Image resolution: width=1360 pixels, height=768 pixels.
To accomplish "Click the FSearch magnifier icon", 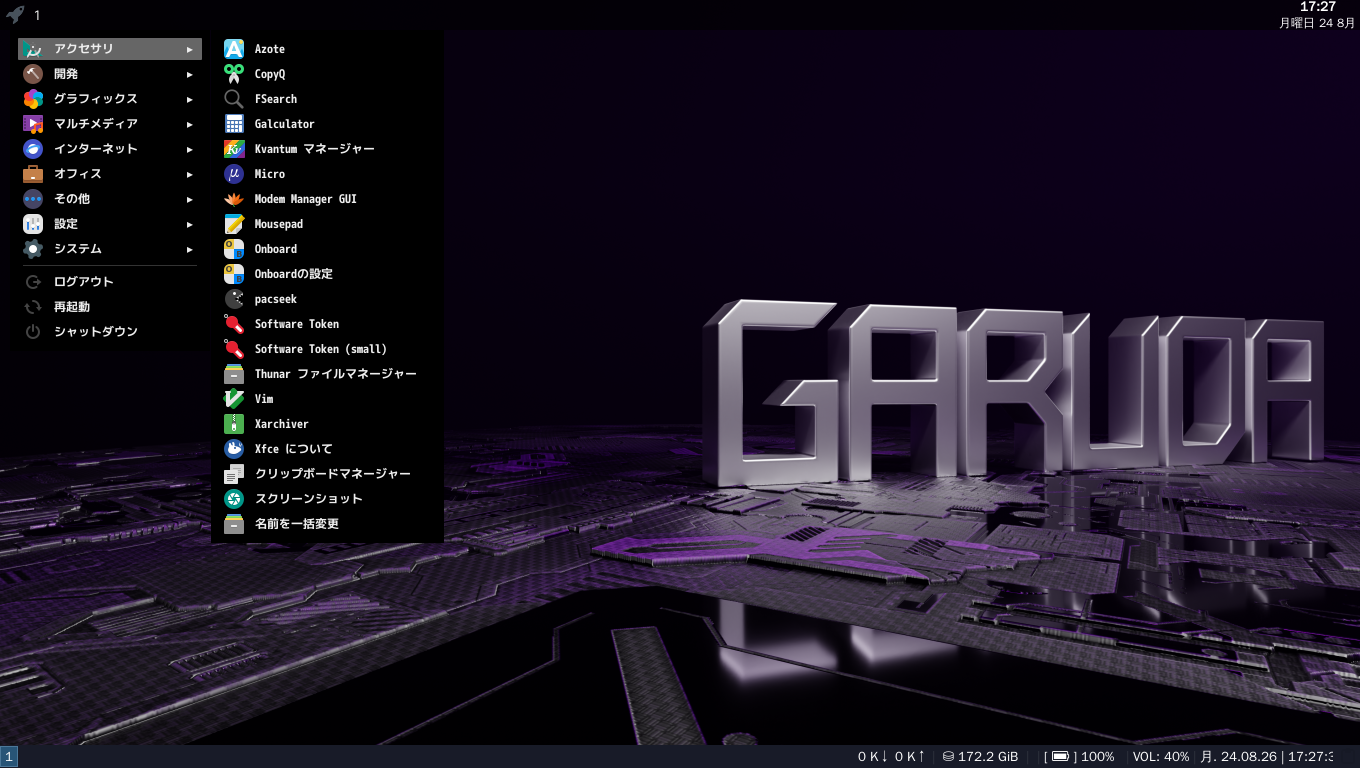I will [234, 99].
